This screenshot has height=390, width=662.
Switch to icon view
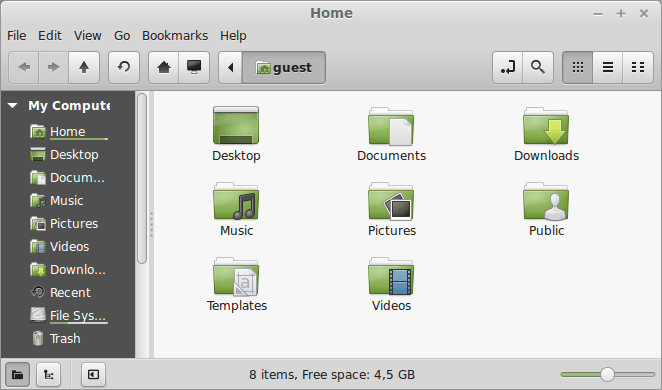(x=578, y=68)
